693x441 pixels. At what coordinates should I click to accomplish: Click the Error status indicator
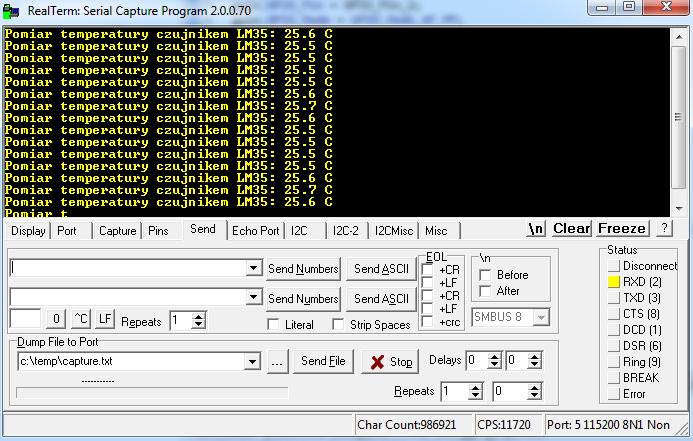(x=614, y=394)
